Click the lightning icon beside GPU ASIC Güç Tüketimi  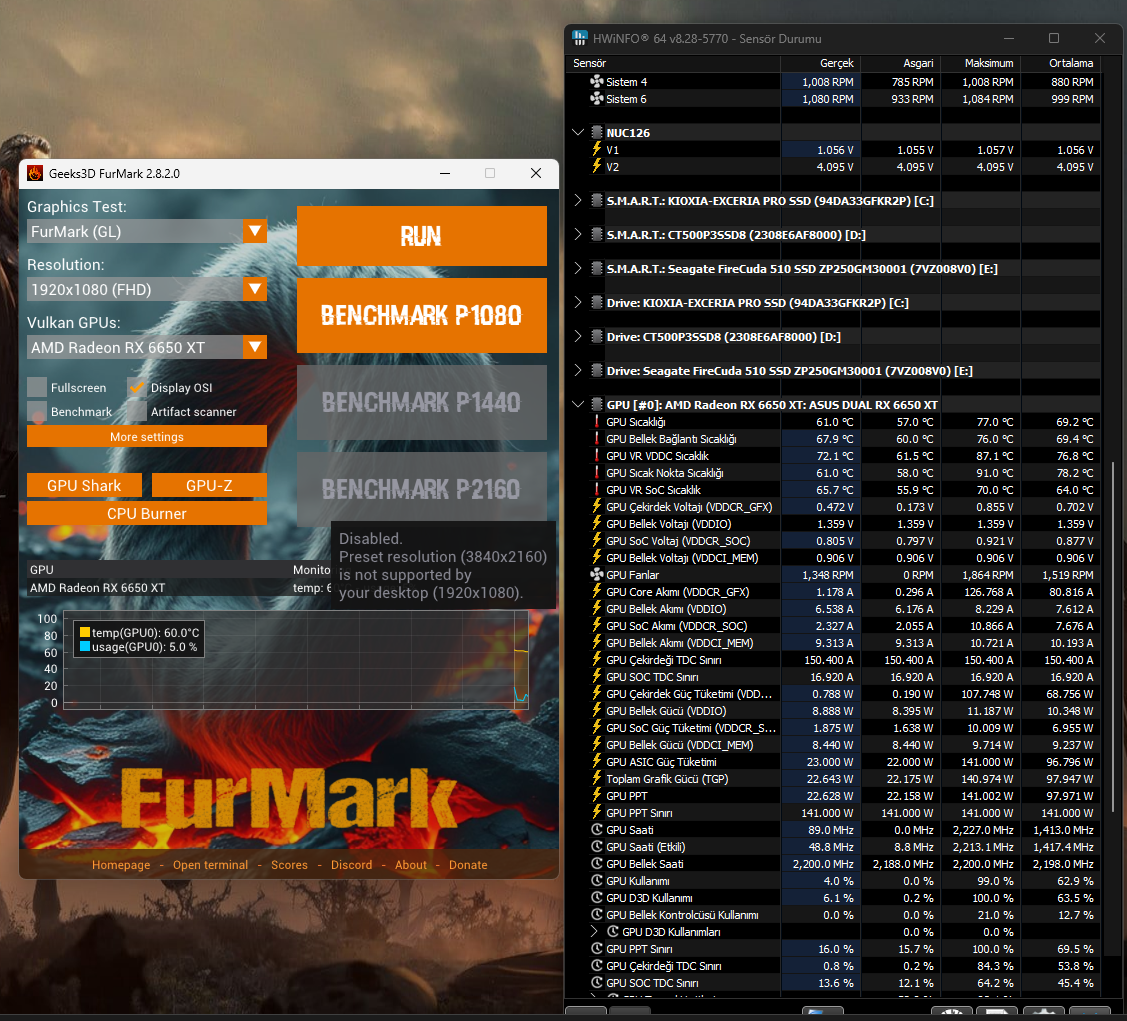click(597, 762)
